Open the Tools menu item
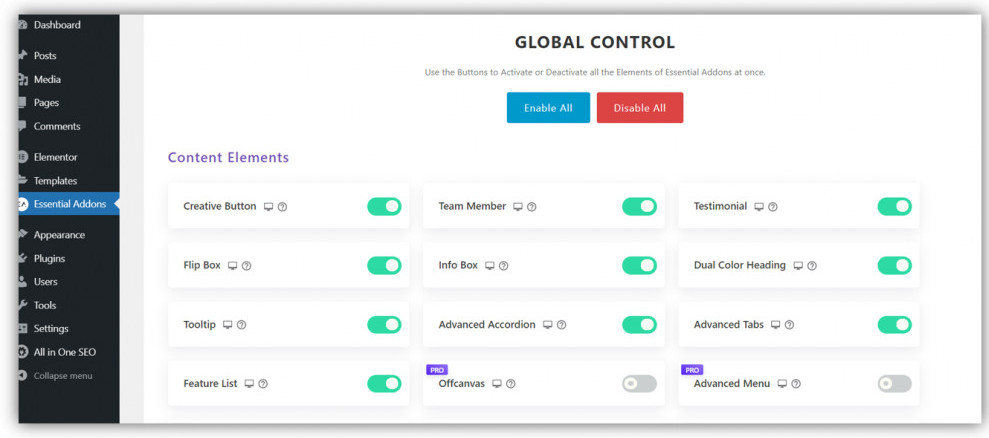This screenshot has height=438, width=989. (x=69, y=305)
